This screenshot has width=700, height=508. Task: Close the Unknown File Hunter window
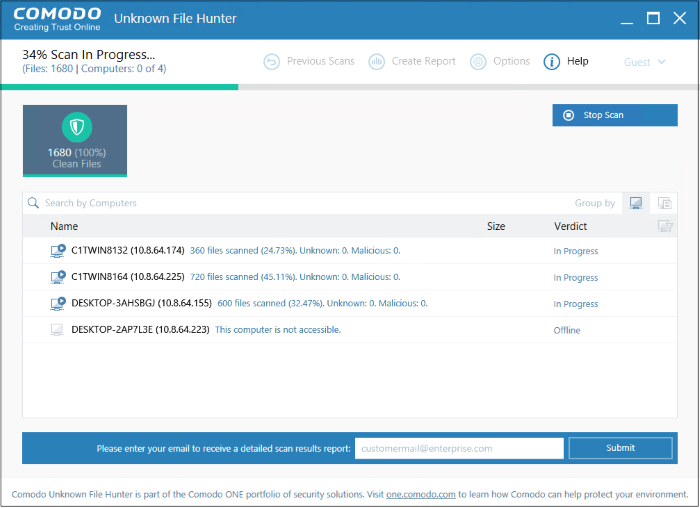(679, 18)
